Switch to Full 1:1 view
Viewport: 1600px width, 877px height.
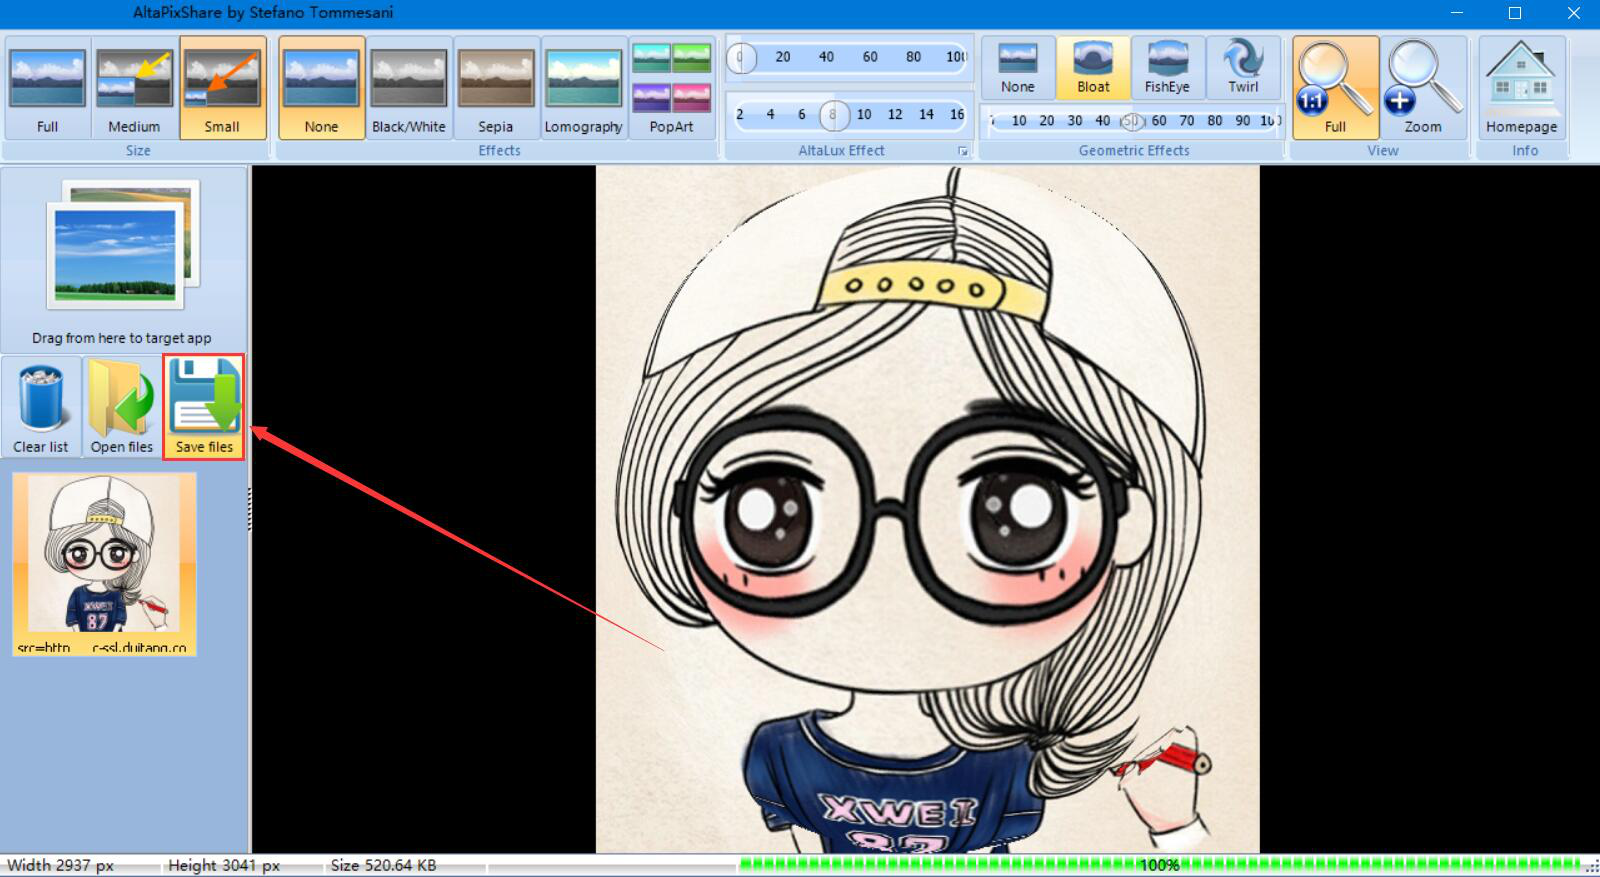click(x=1335, y=88)
